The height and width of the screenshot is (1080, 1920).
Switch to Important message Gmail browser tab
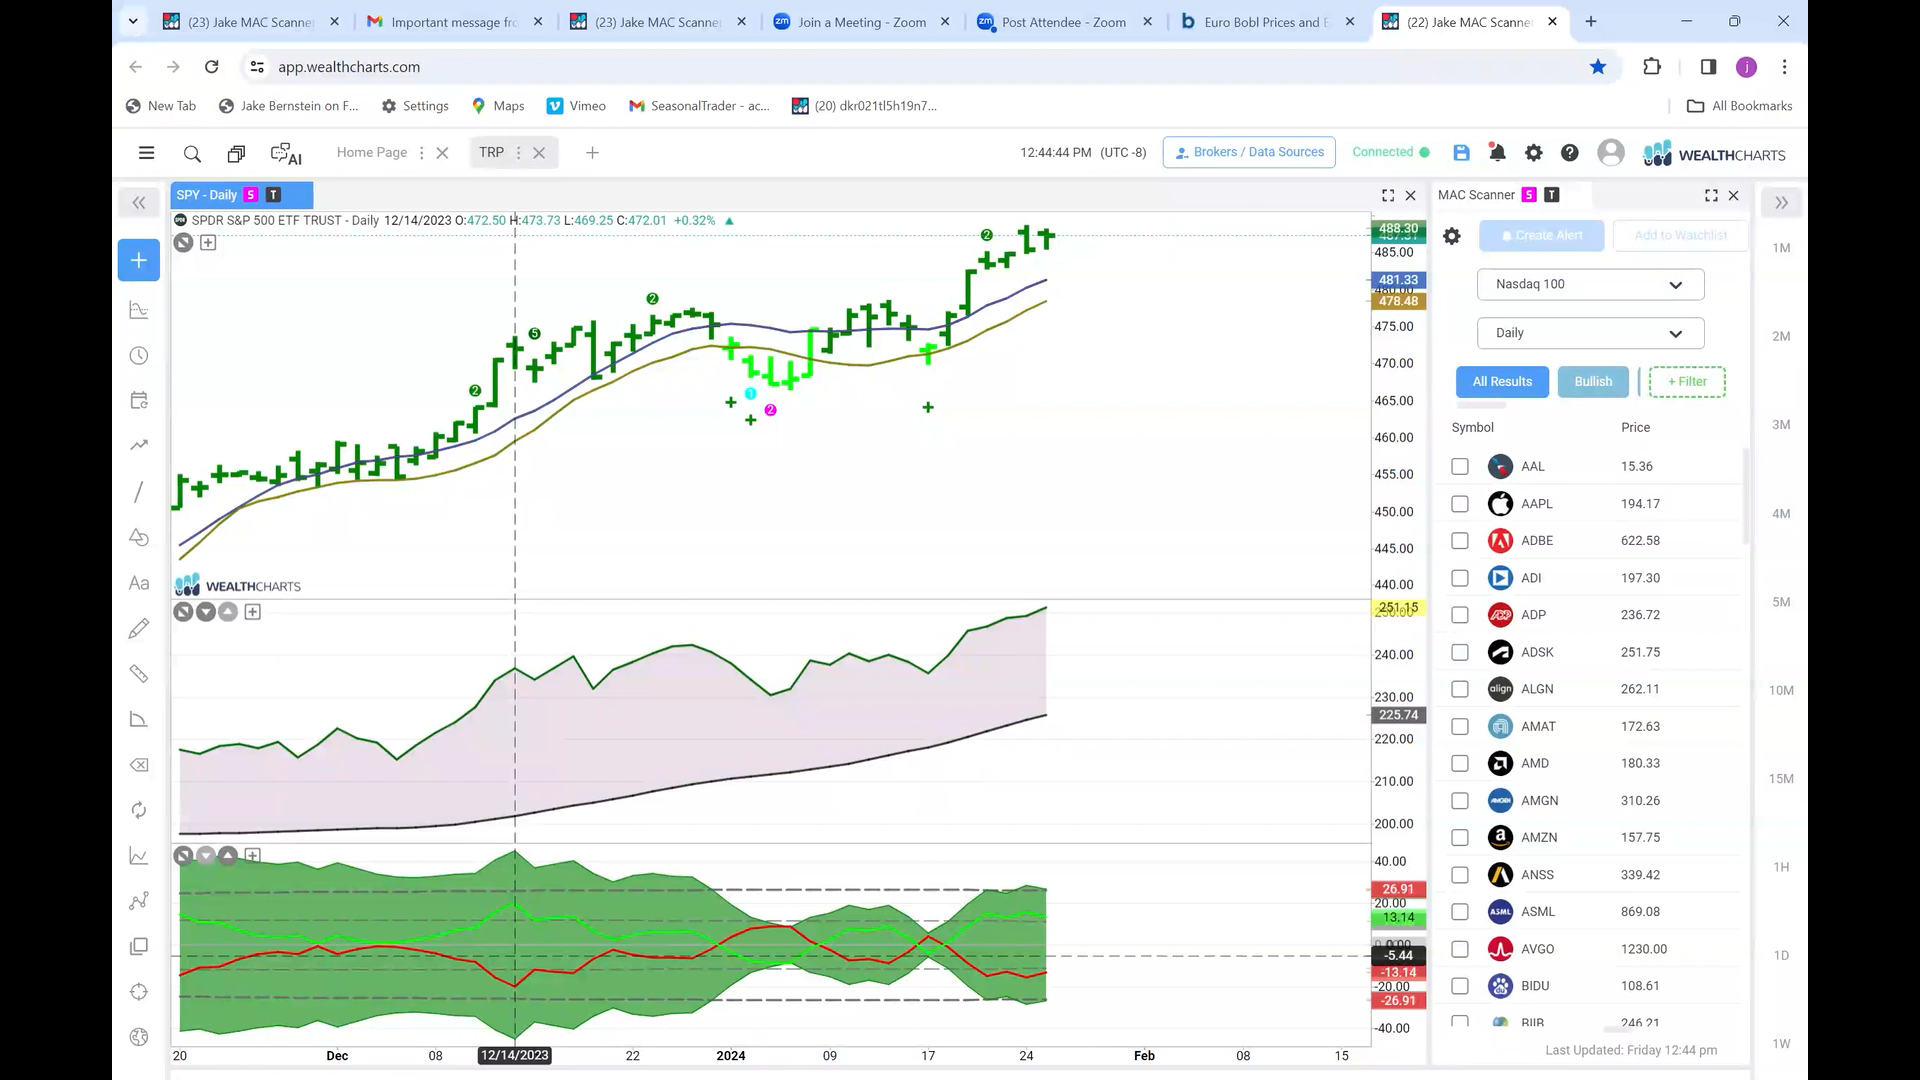pyautogui.click(x=453, y=22)
